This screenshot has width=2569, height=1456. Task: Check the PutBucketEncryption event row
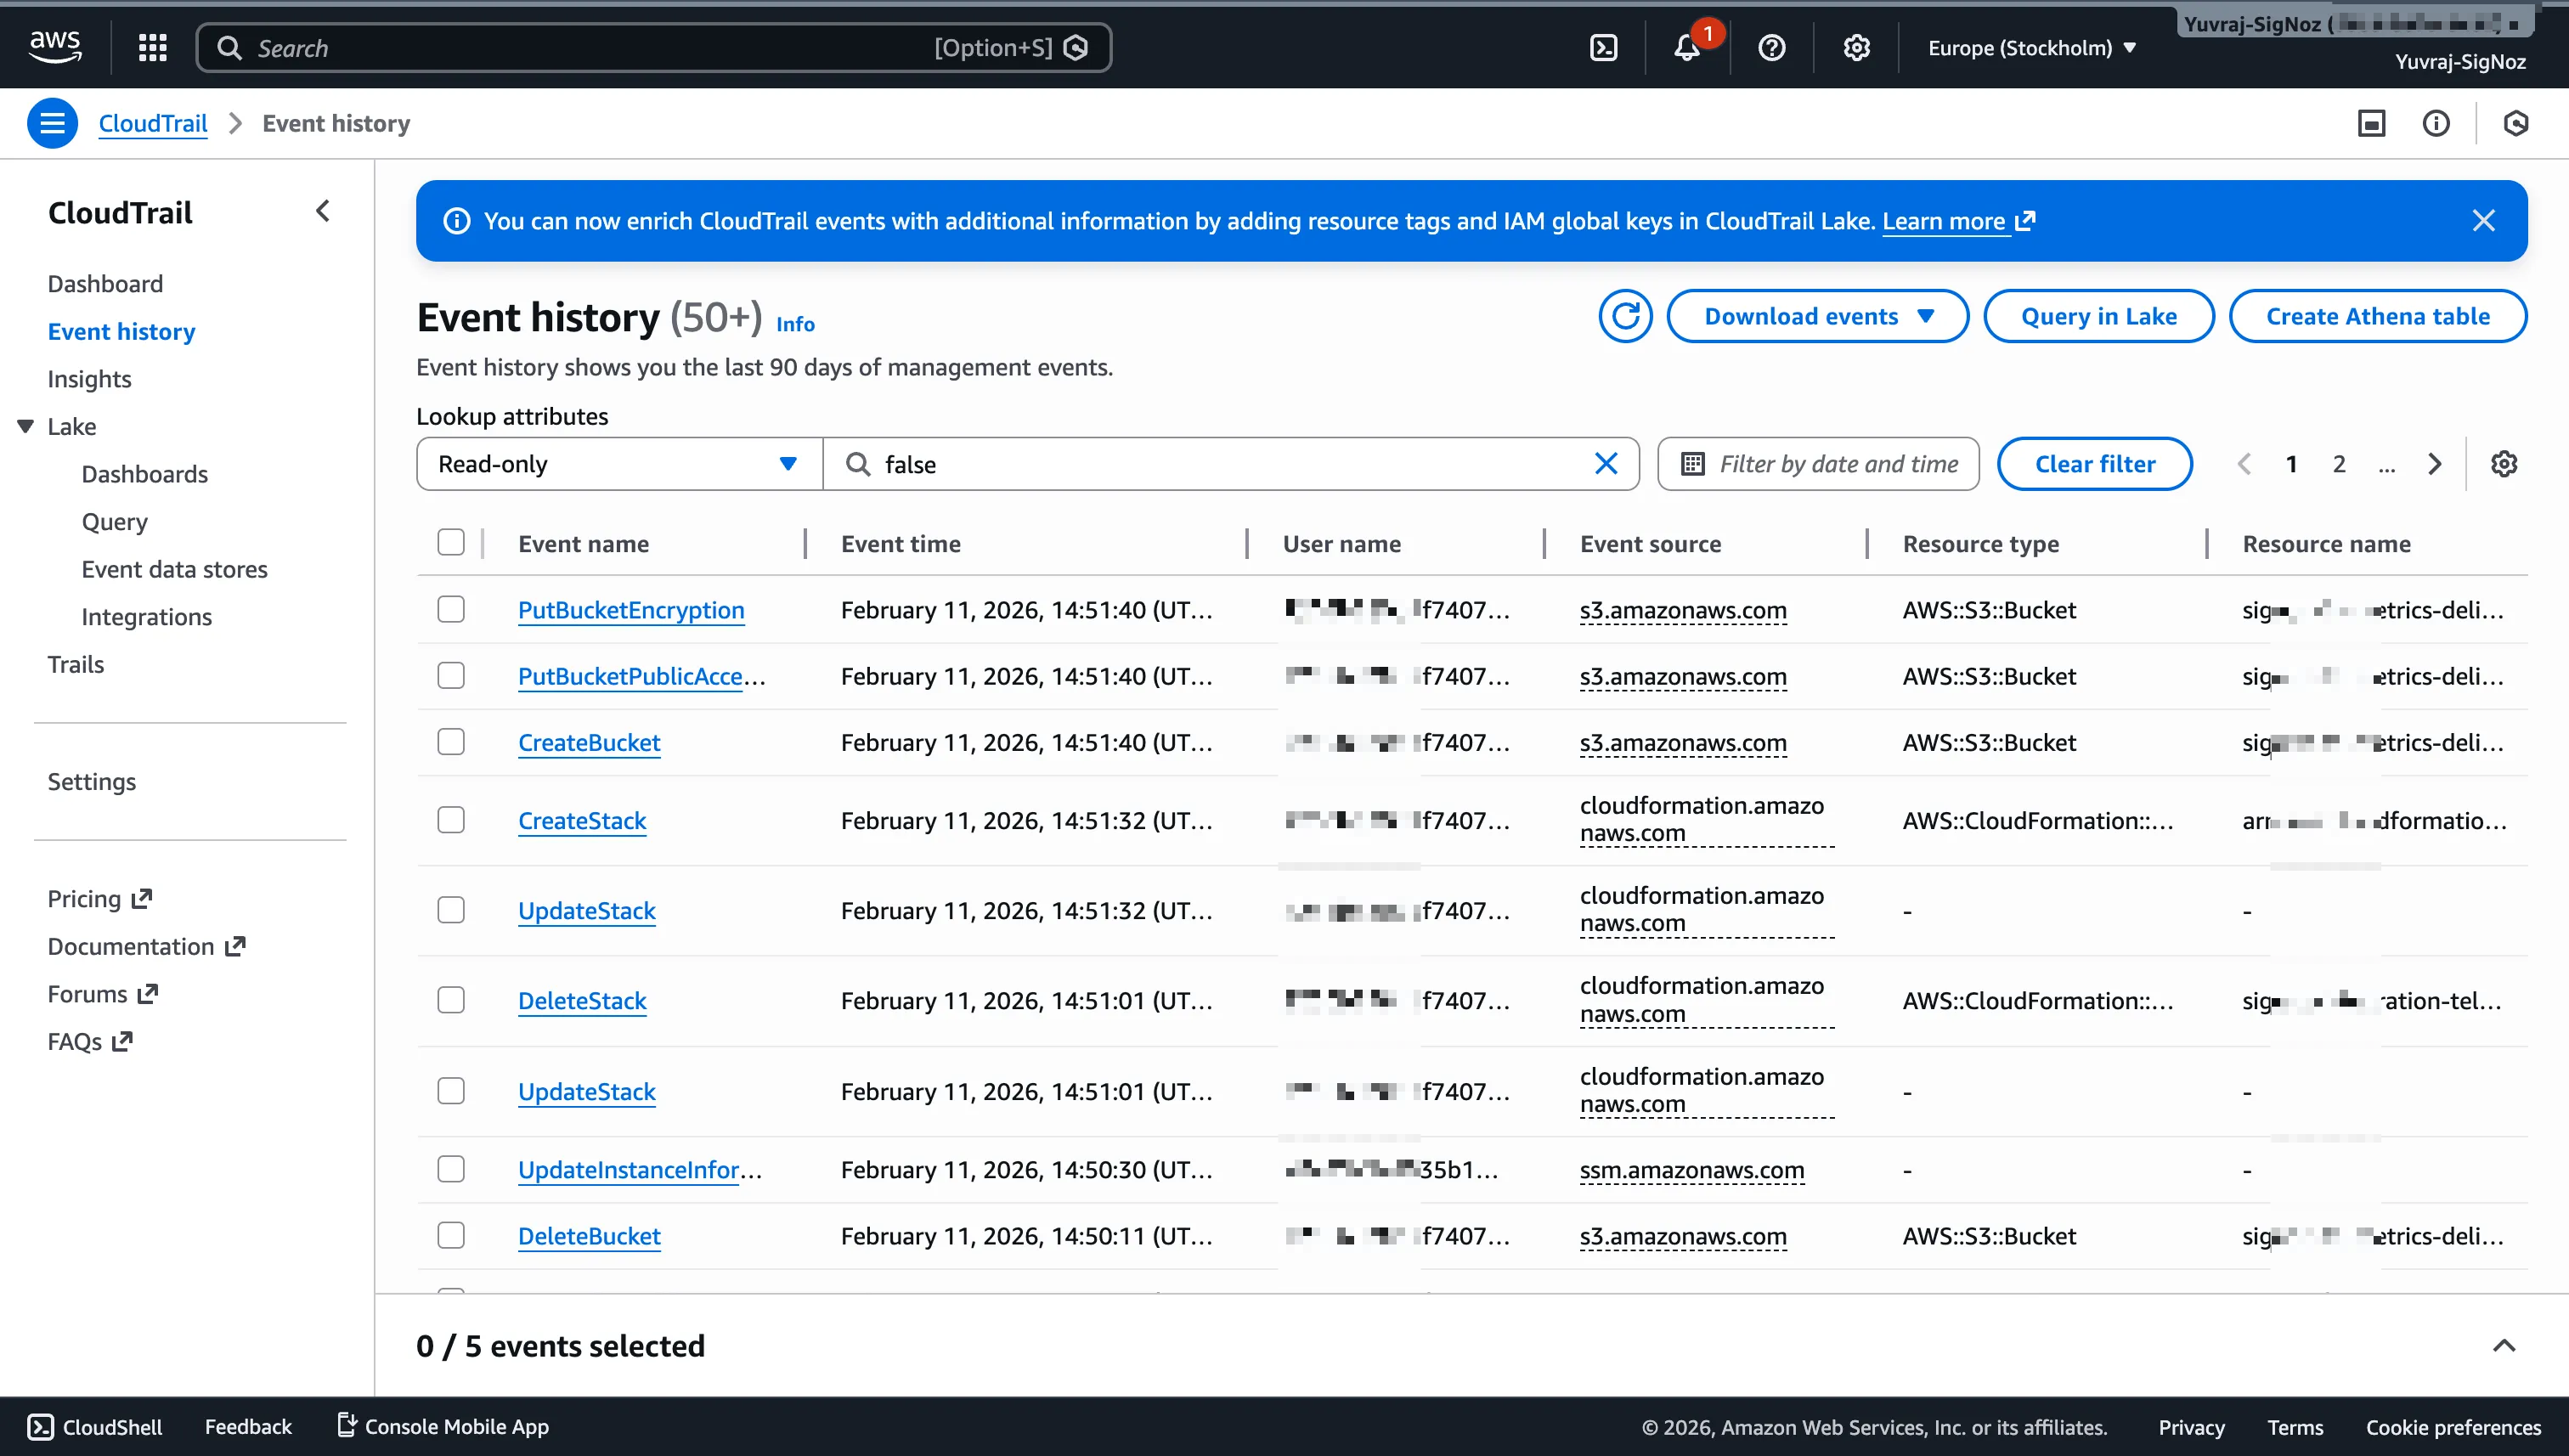pyautogui.click(x=451, y=609)
